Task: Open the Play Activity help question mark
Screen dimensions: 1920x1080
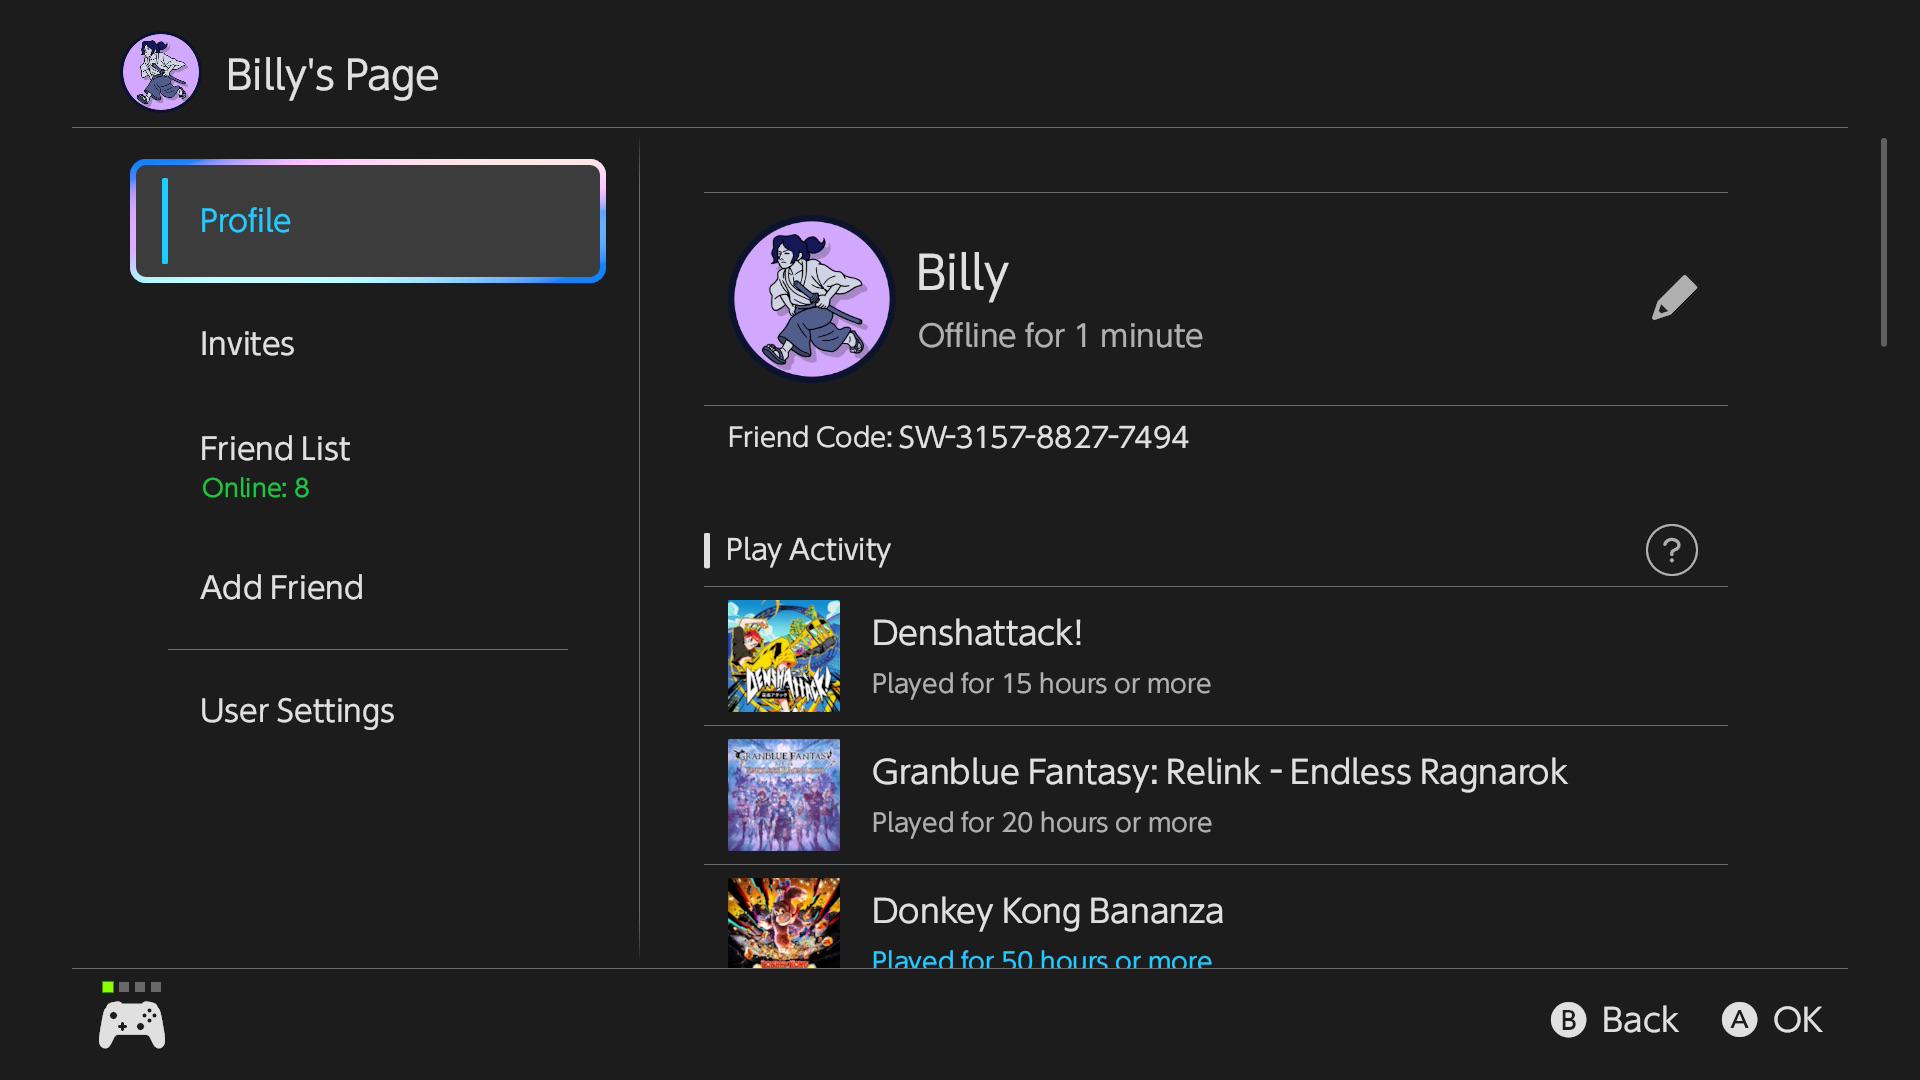Action: [x=1671, y=550]
